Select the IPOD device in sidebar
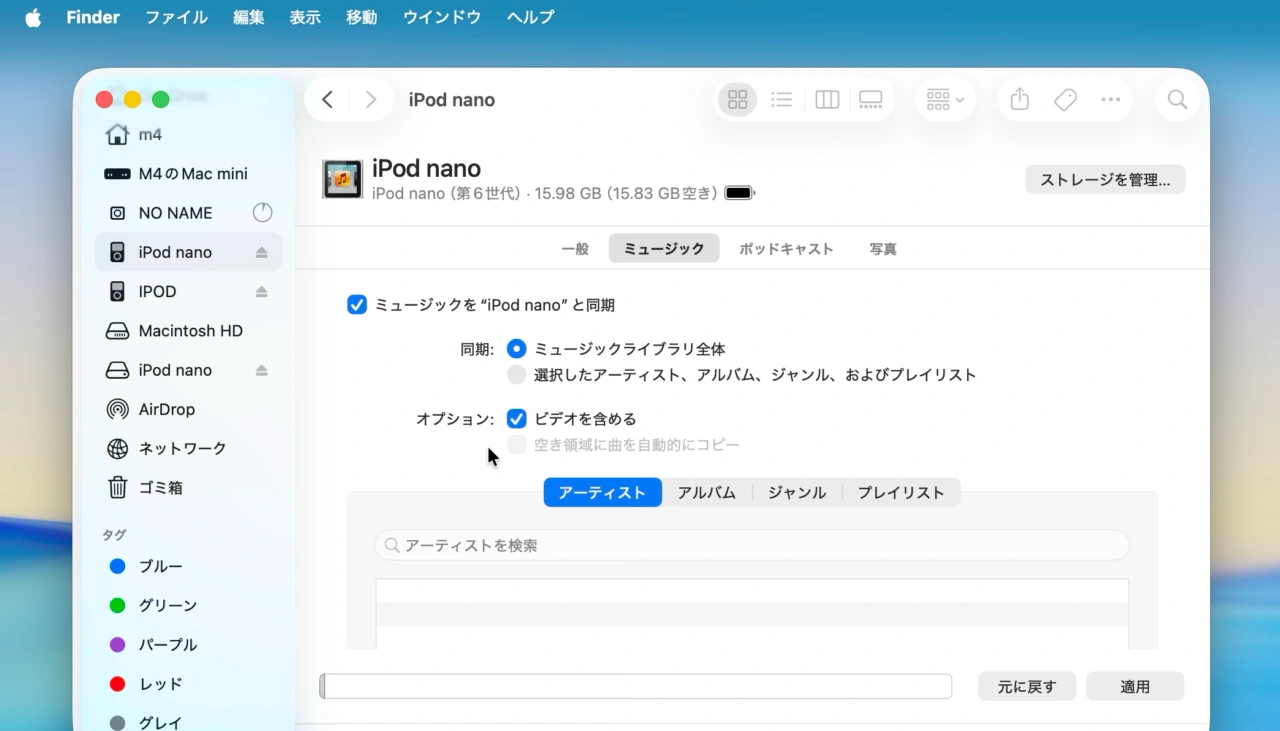This screenshot has height=731, width=1280. (x=188, y=292)
